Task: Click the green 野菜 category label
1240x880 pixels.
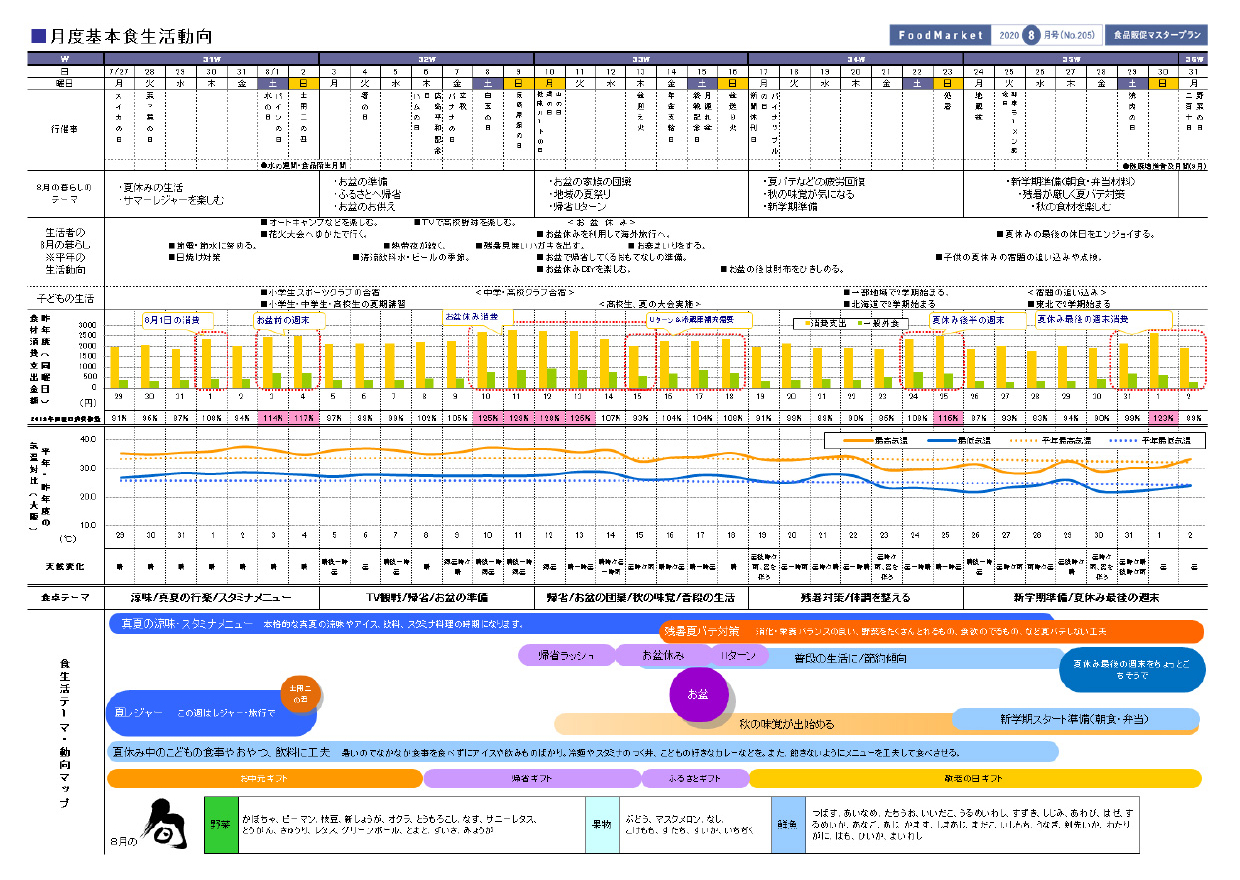Action: [x=221, y=826]
